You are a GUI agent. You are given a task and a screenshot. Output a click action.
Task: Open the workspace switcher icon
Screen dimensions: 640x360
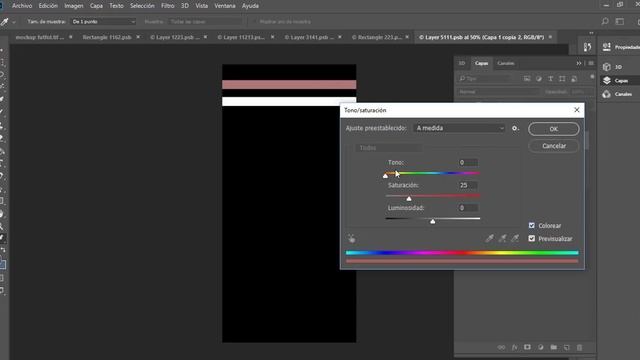[620, 21]
